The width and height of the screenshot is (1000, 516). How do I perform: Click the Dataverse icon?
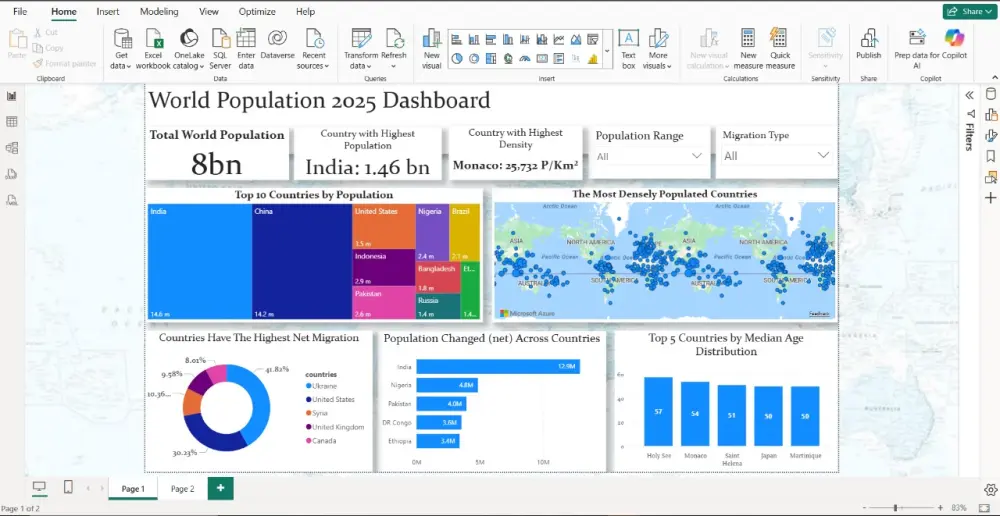pos(277,38)
